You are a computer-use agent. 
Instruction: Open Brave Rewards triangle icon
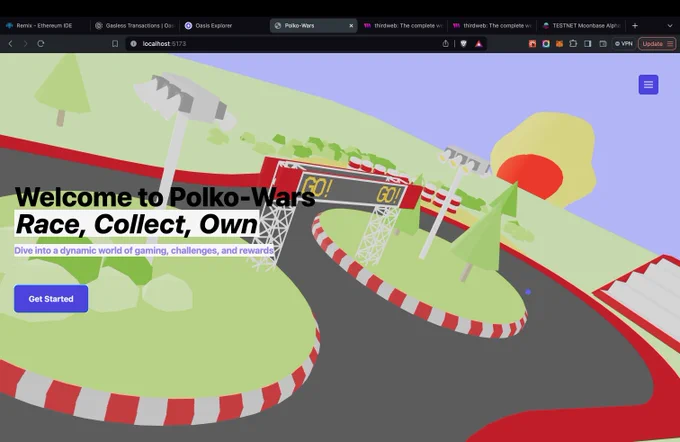(x=479, y=44)
